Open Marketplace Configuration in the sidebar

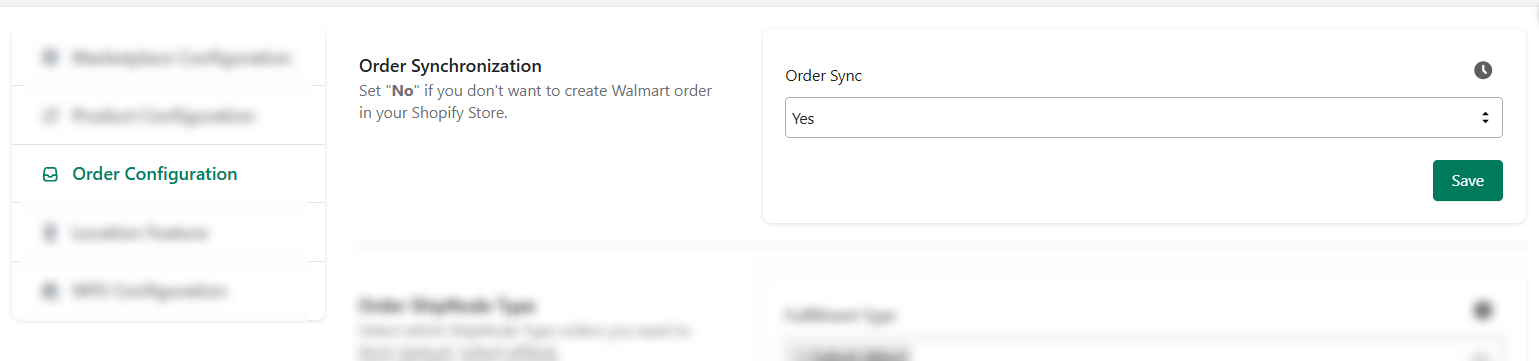pyautogui.click(x=168, y=58)
